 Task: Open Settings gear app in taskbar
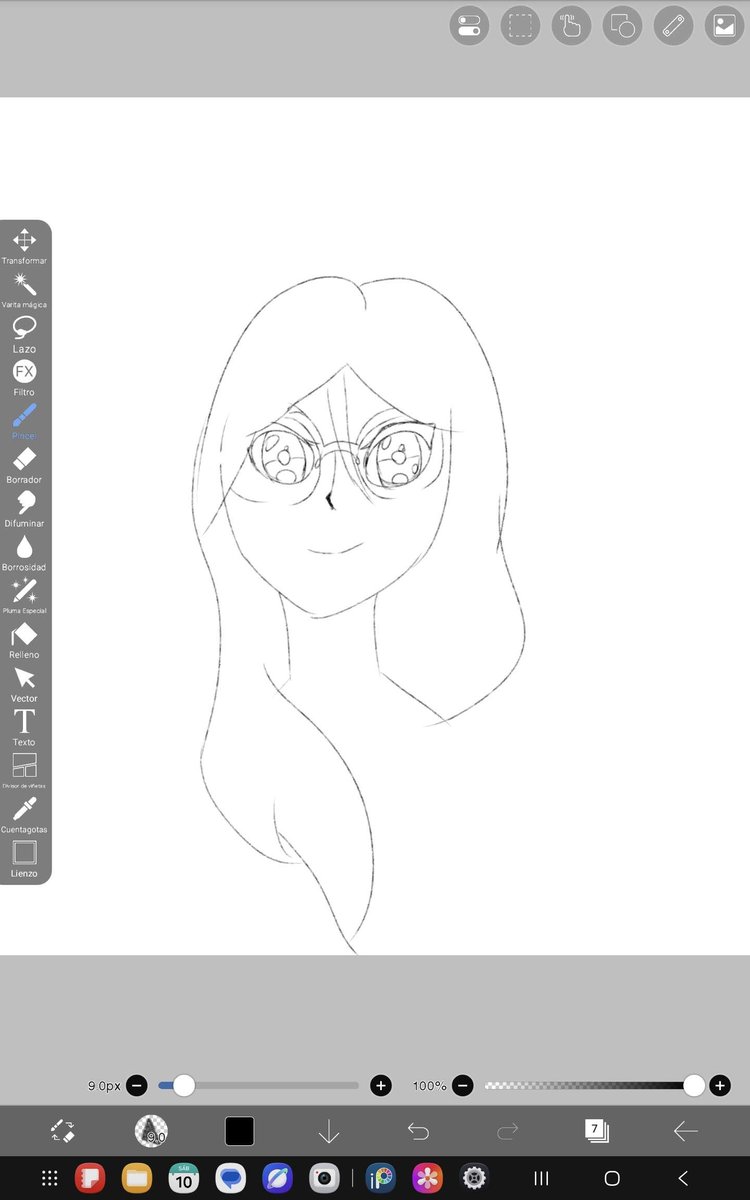pos(474,1178)
